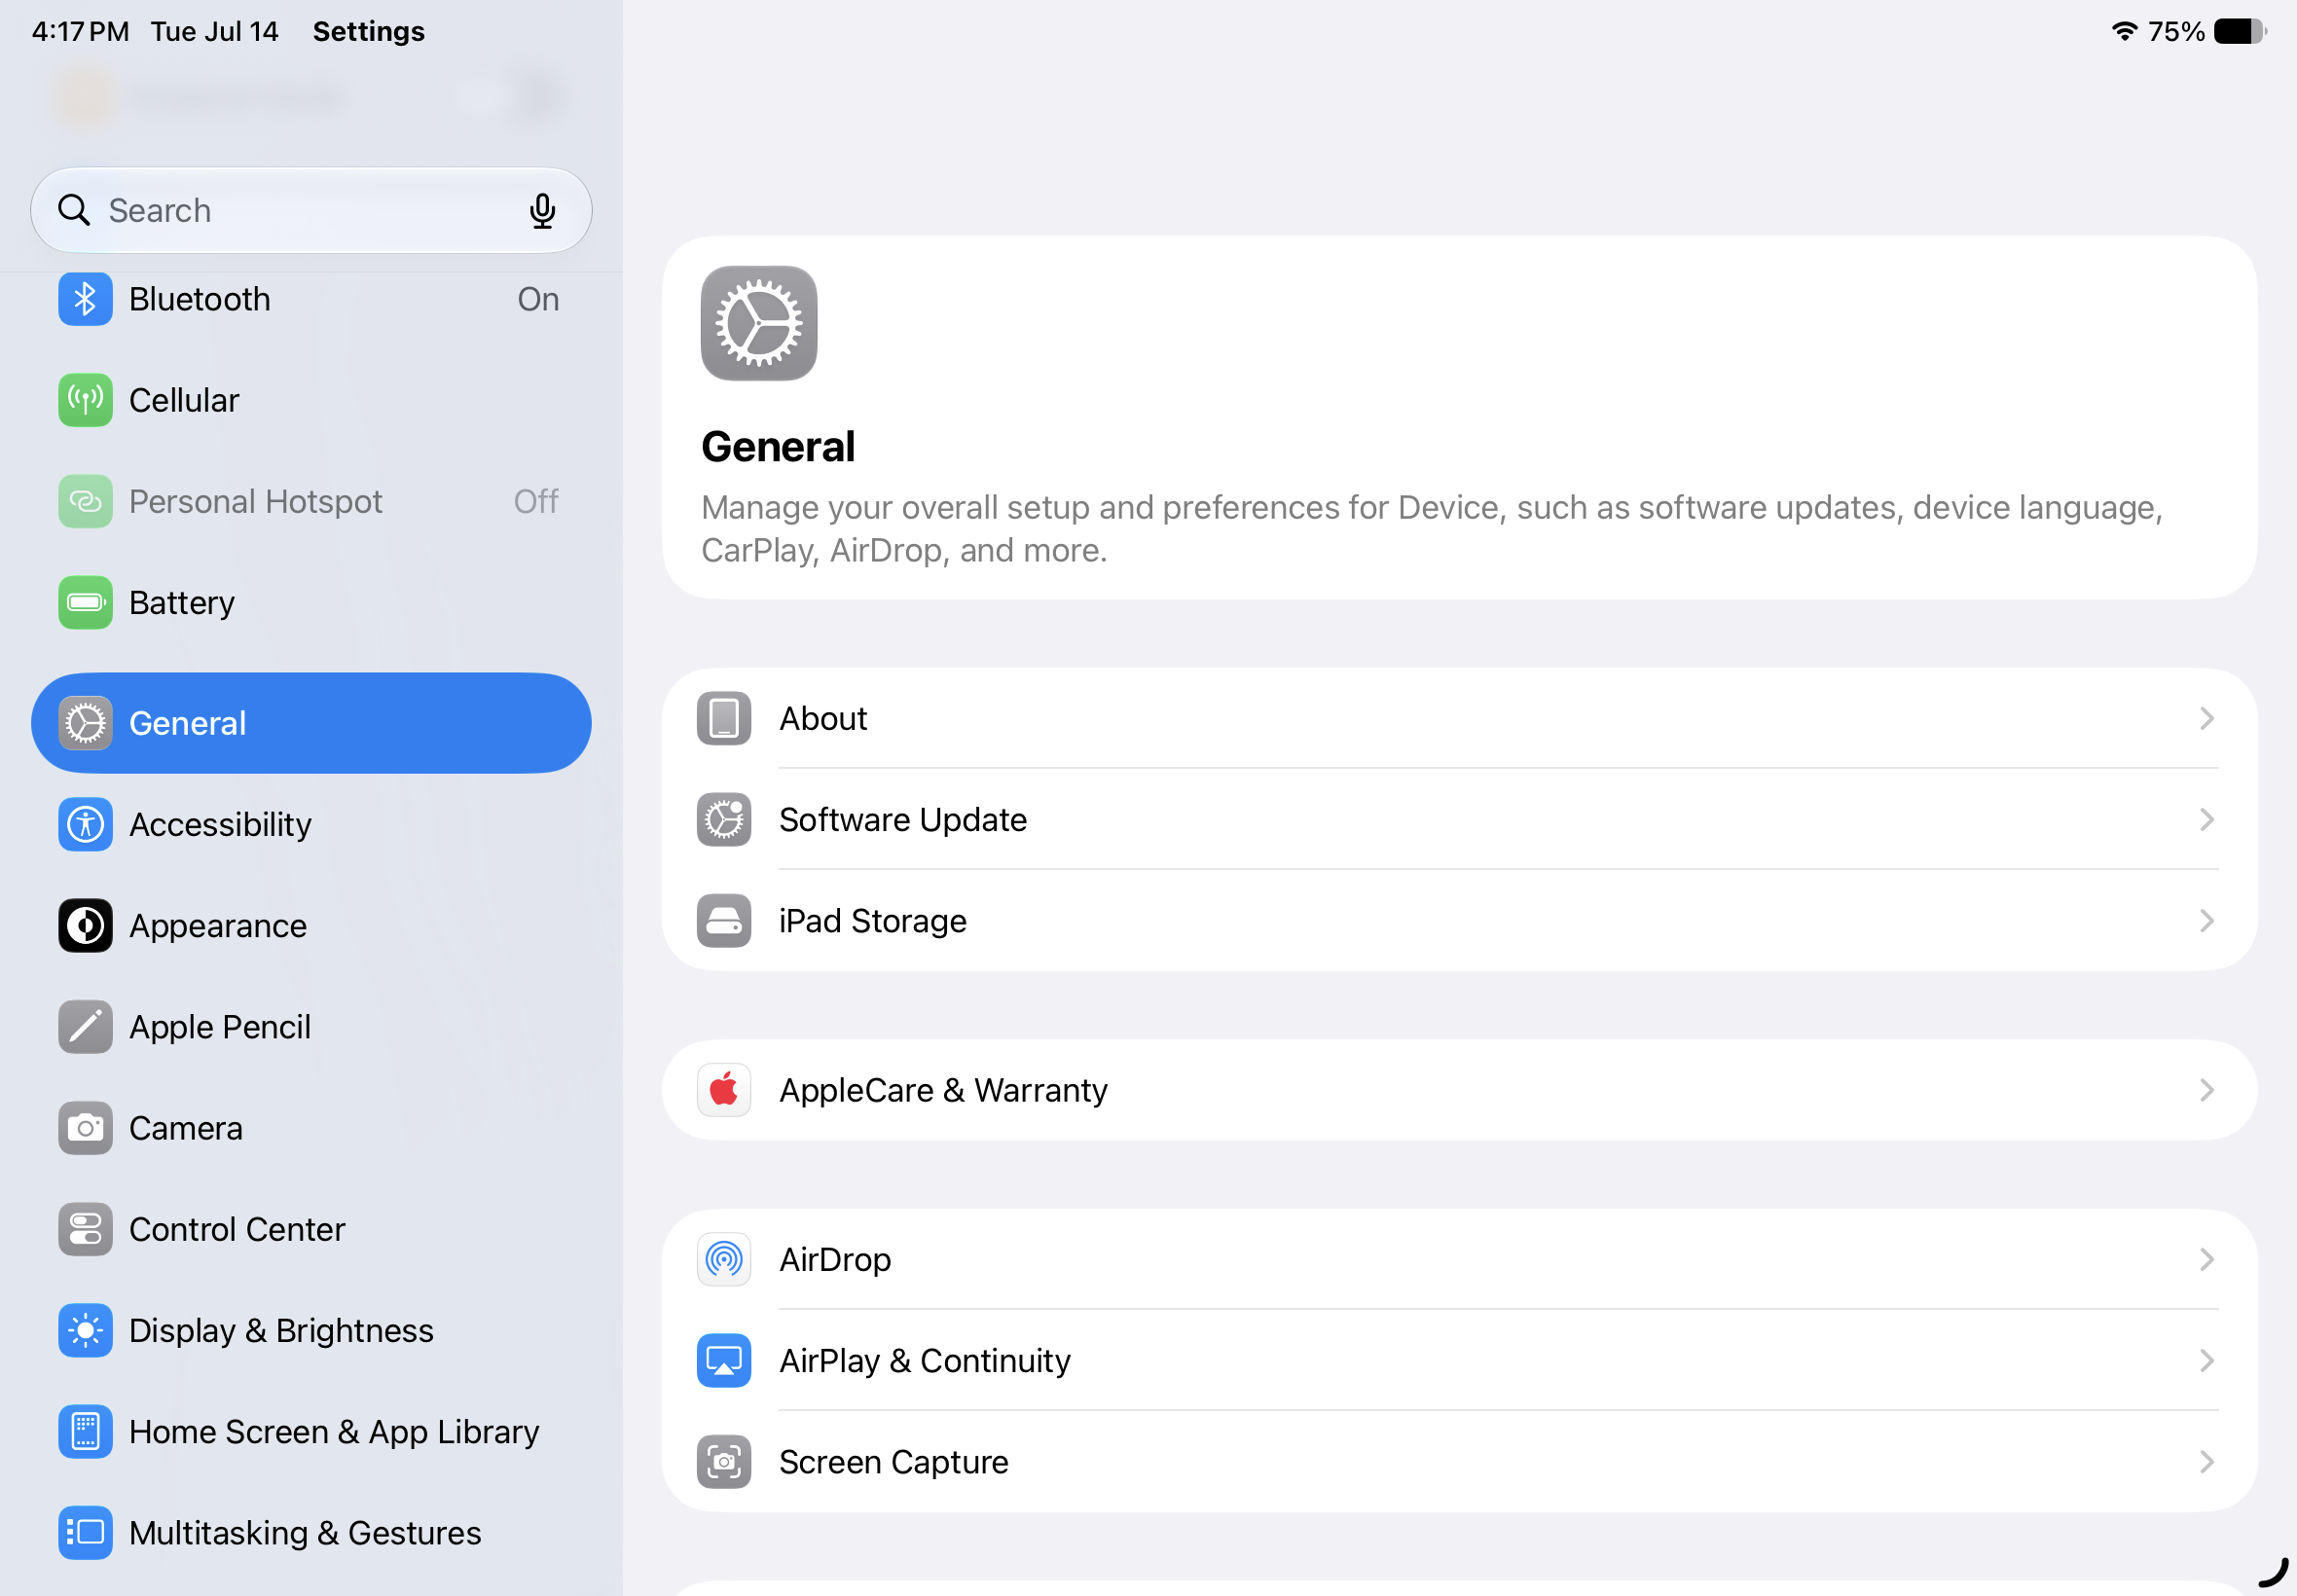Image resolution: width=2297 pixels, height=1596 pixels.
Task: Tap the 'Cellular' label in sidebar
Action: pos(184,400)
